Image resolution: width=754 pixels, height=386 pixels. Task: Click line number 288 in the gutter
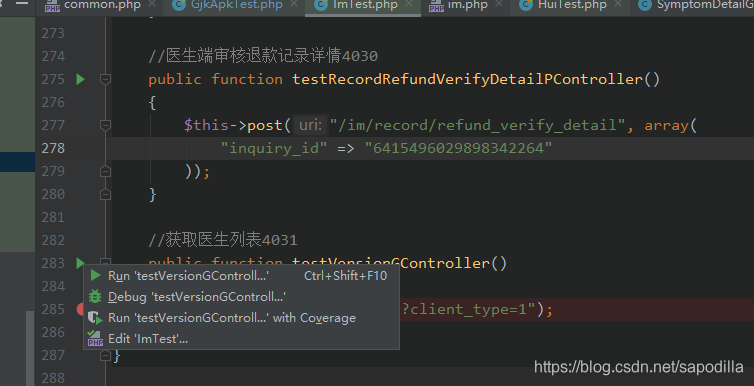pyautogui.click(x=53, y=378)
